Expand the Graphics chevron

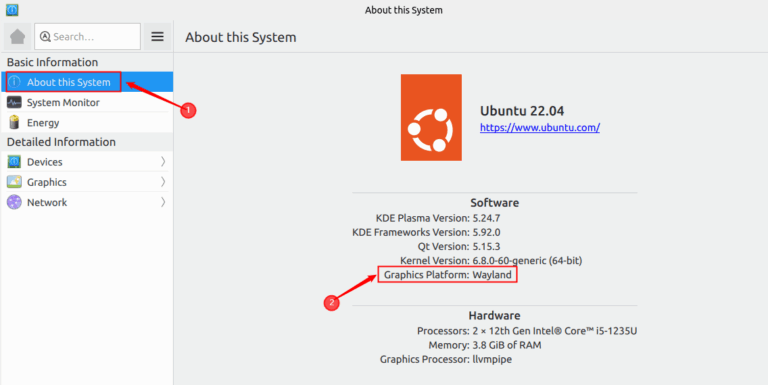(x=163, y=182)
